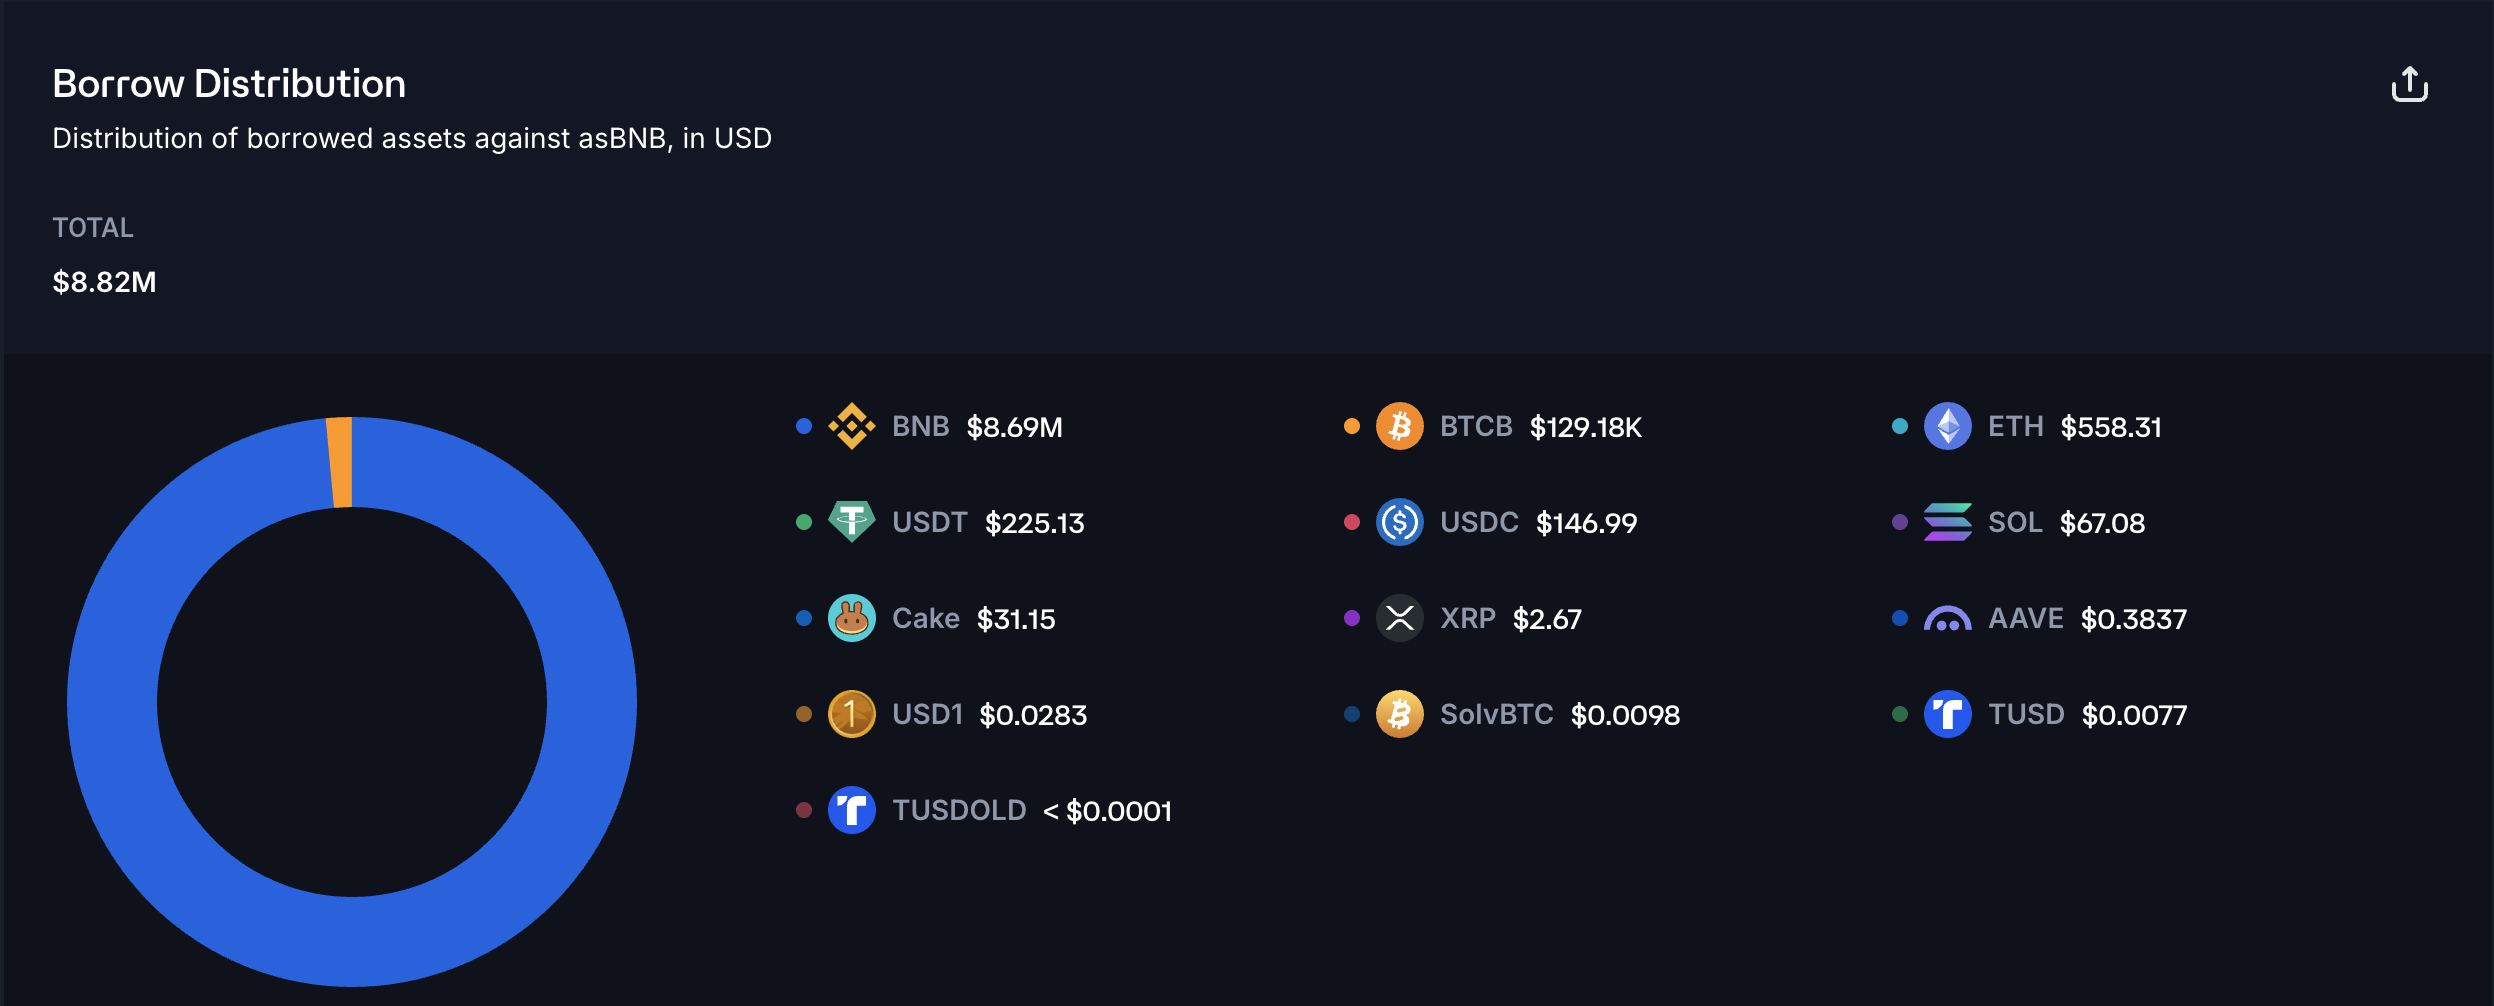The width and height of the screenshot is (2494, 1006).
Task: Click the BTCB bitcoin icon
Action: coord(1400,426)
